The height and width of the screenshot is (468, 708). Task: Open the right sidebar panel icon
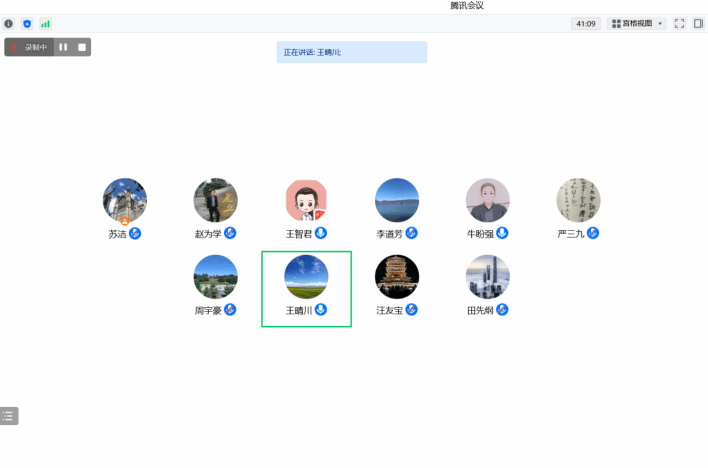(x=698, y=23)
